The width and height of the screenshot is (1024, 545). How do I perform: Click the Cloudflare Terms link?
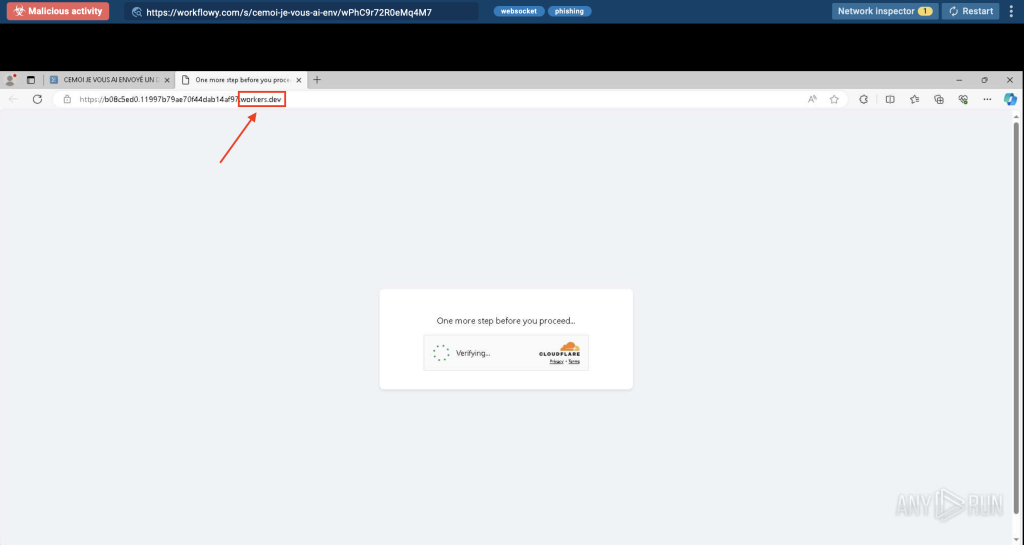click(x=574, y=361)
